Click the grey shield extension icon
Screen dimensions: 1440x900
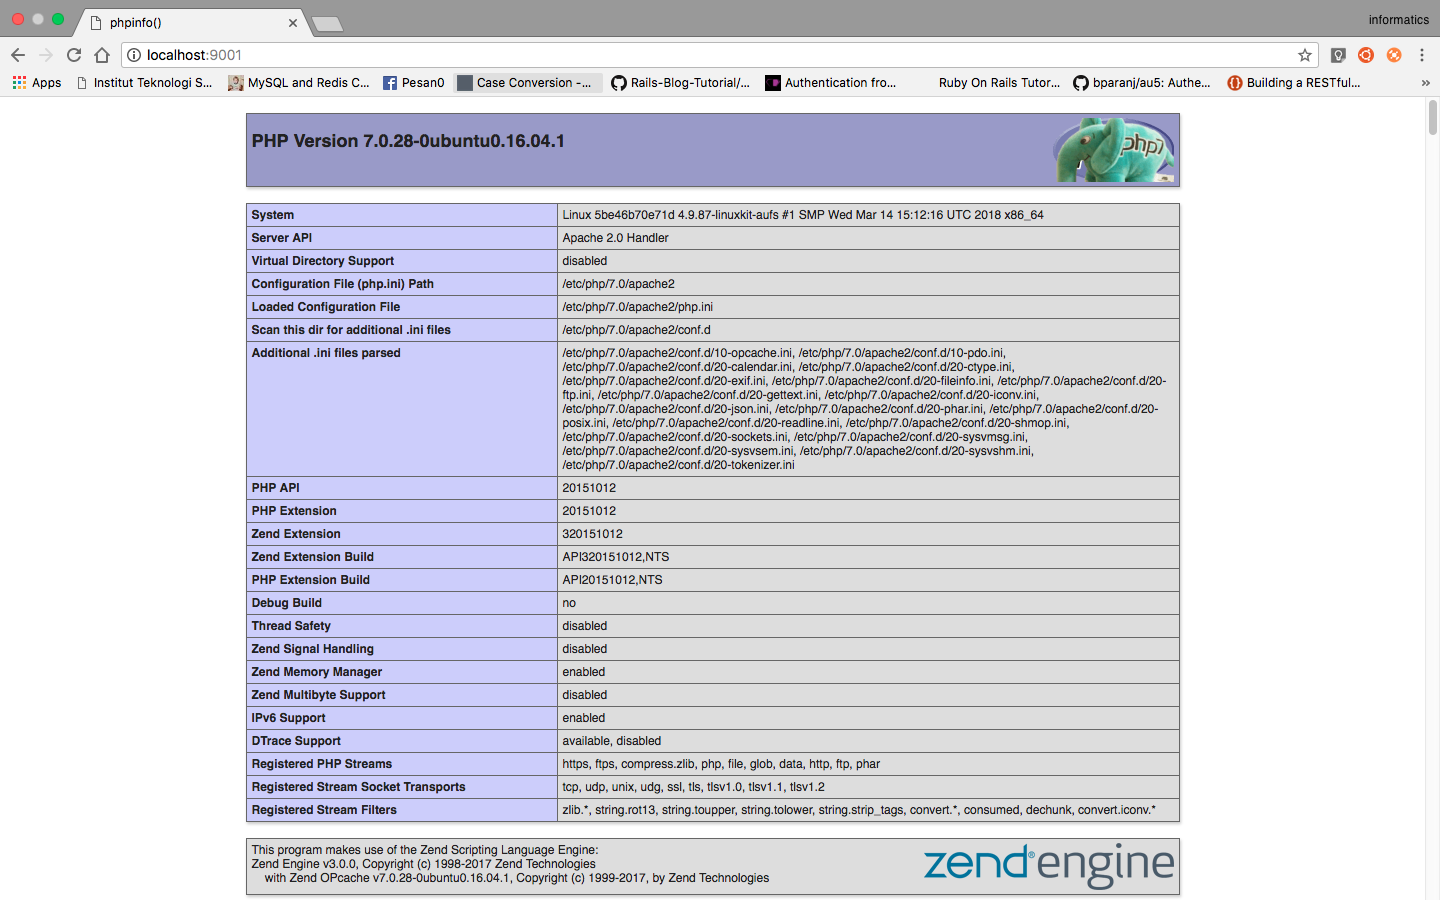click(1338, 55)
